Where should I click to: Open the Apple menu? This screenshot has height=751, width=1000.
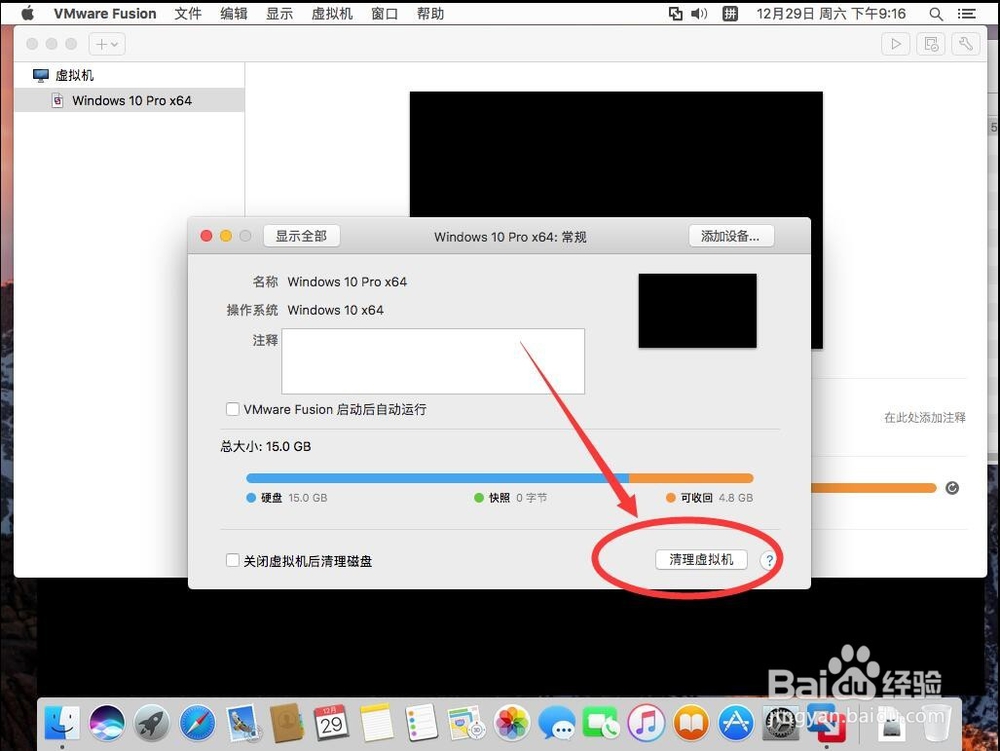[27, 13]
